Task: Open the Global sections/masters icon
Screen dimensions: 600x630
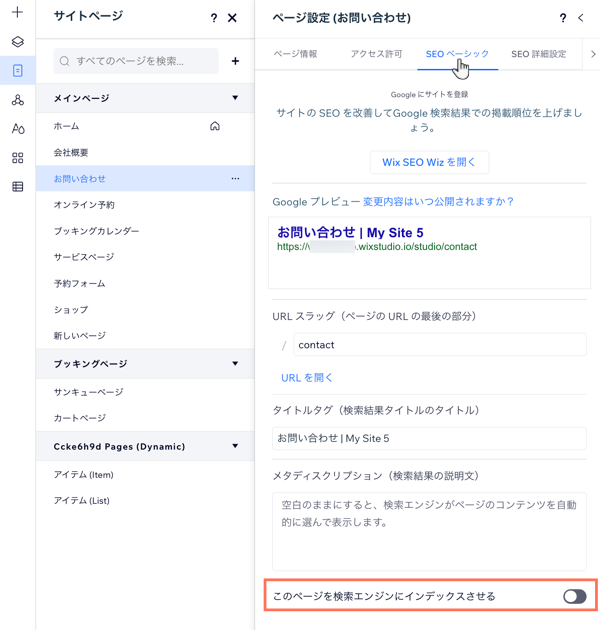Action: 17,100
